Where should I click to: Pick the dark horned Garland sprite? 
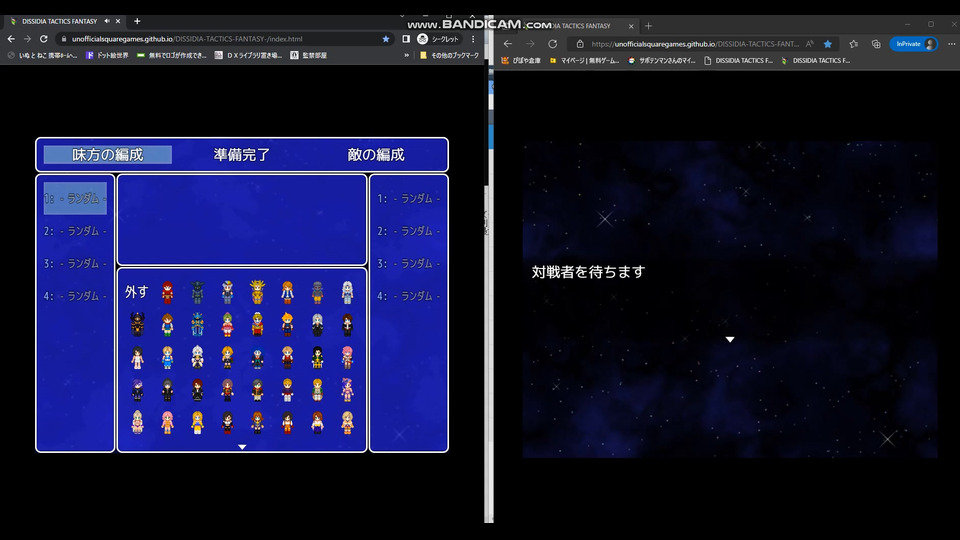click(197, 293)
